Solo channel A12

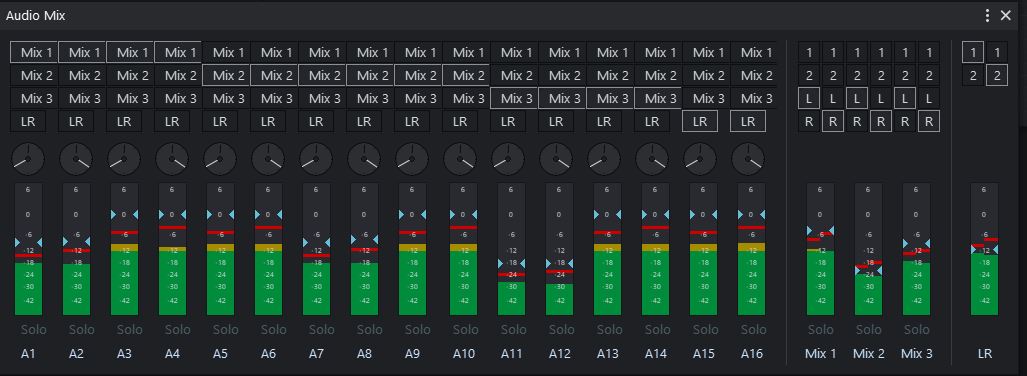(x=561, y=329)
